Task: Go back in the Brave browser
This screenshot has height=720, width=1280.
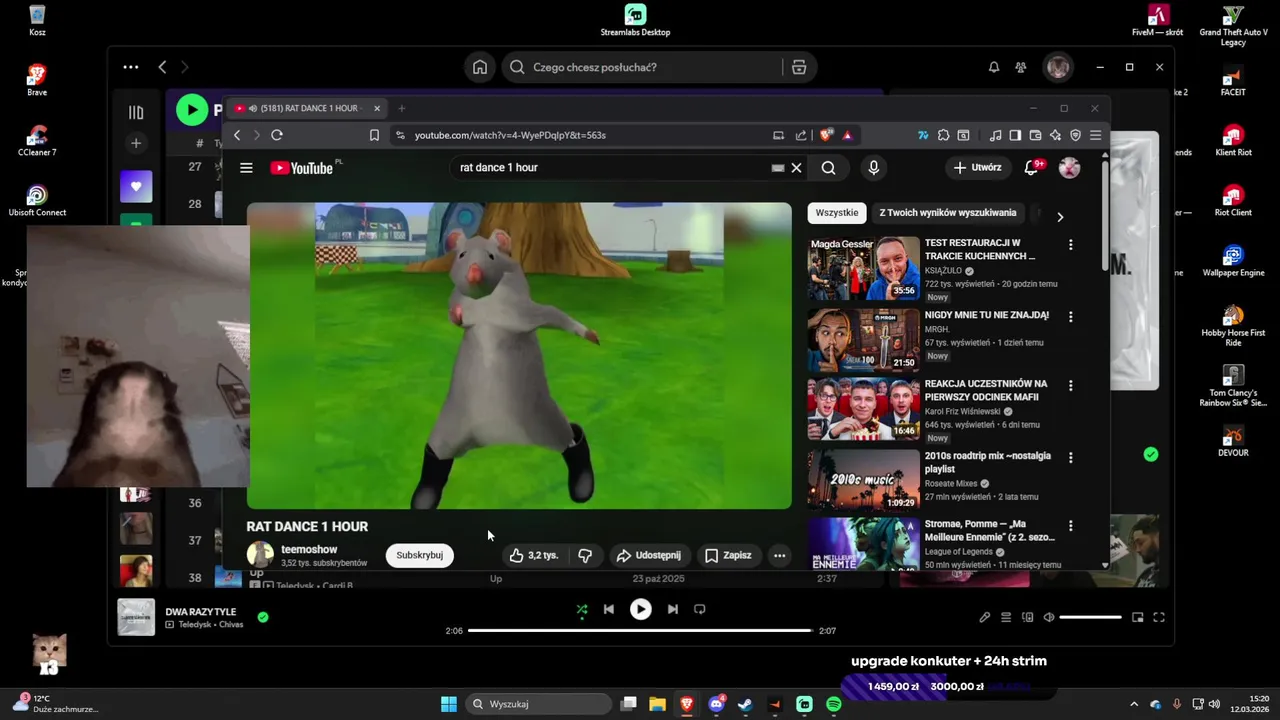Action: 237,135
